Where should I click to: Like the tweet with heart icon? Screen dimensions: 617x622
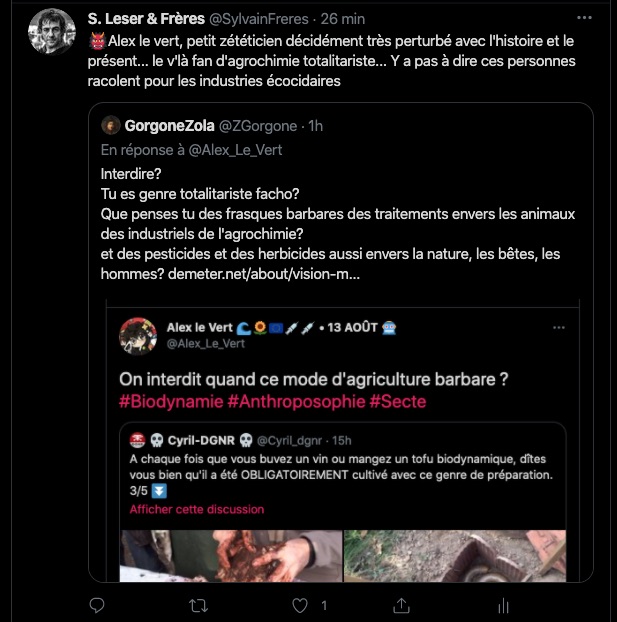click(x=299, y=605)
